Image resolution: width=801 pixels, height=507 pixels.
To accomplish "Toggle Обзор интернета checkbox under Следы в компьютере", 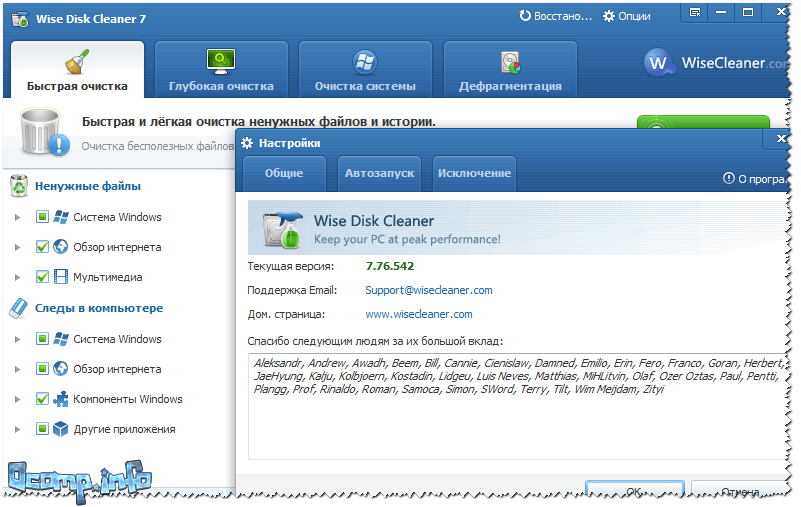I will point(42,368).
